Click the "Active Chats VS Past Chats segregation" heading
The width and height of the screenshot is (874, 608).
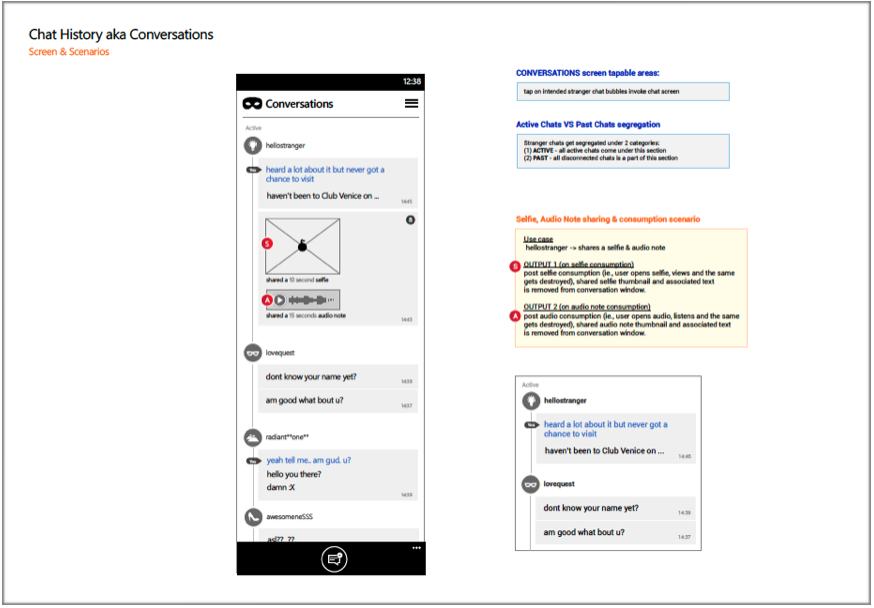click(x=588, y=124)
